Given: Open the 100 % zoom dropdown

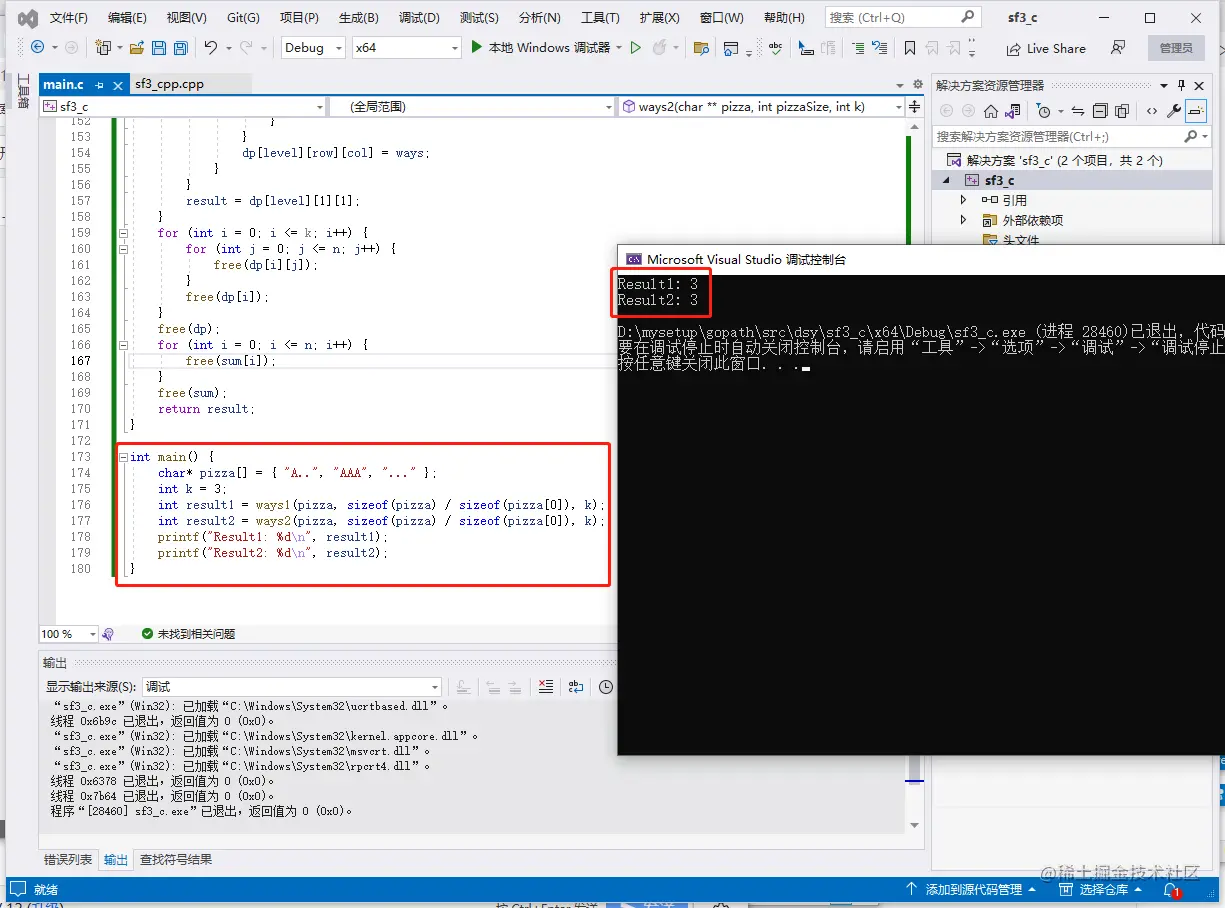Looking at the screenshot, I should click(x=68, y=634).
